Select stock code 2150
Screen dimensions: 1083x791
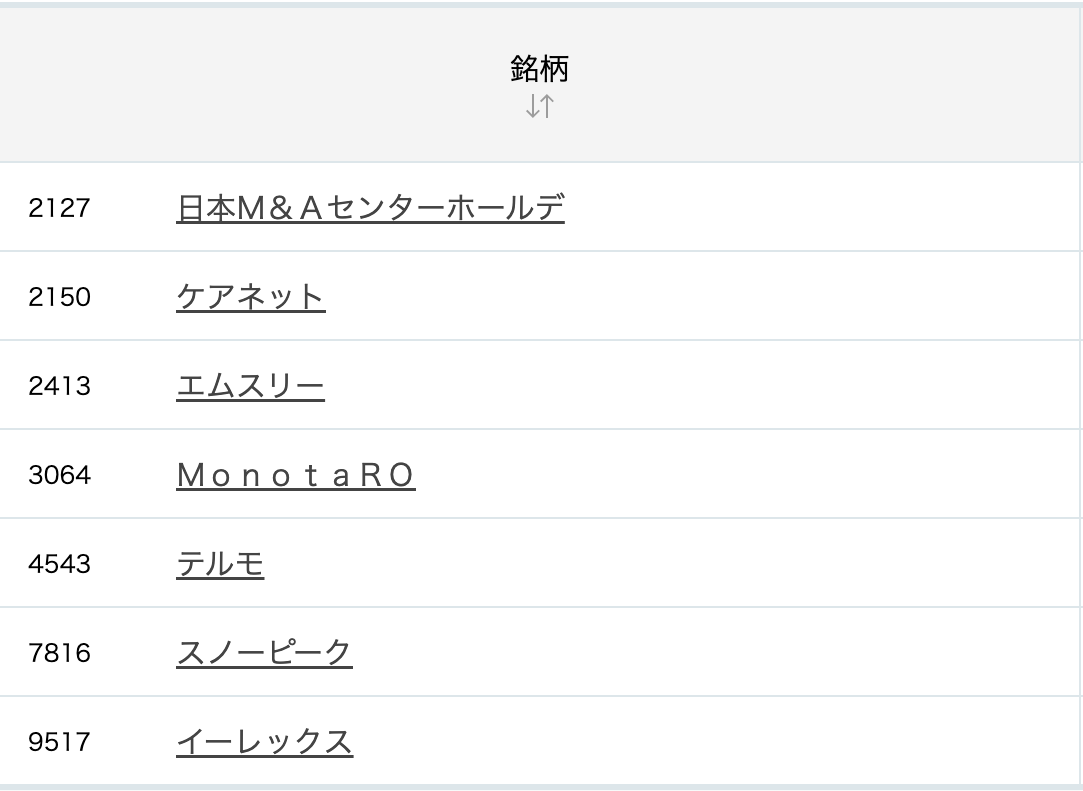pyautogui.click(x=59, y=297)
